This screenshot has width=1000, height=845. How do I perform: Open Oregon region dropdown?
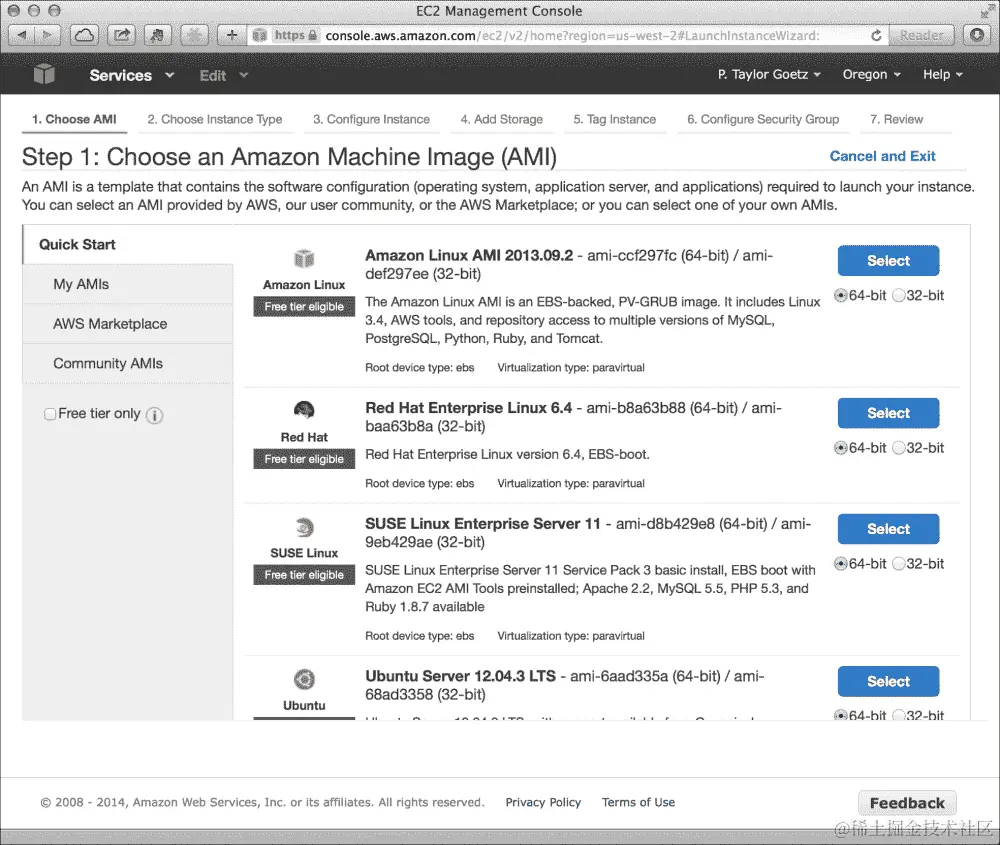click(871, 74)
